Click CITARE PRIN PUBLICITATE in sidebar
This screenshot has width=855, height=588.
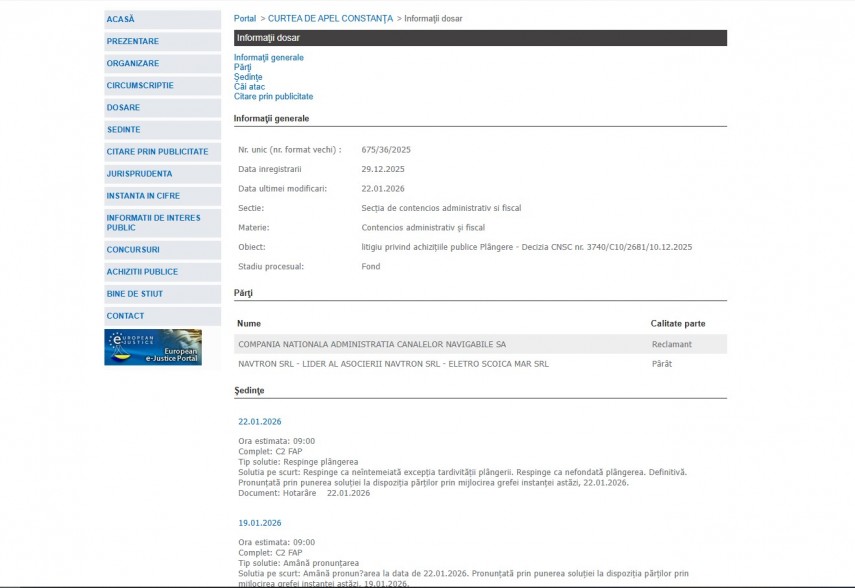[157, 151]
